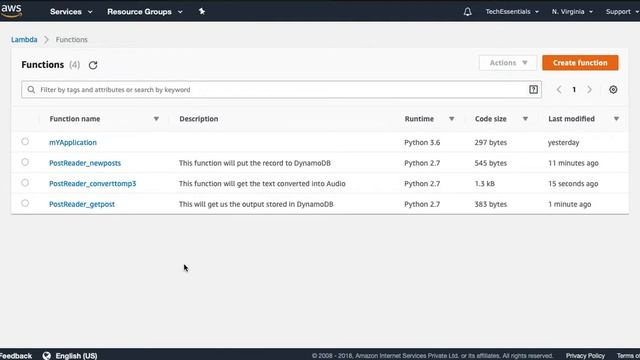Go to previous page arrow
The width and height of the screenshot is (640, 360).
559,89
